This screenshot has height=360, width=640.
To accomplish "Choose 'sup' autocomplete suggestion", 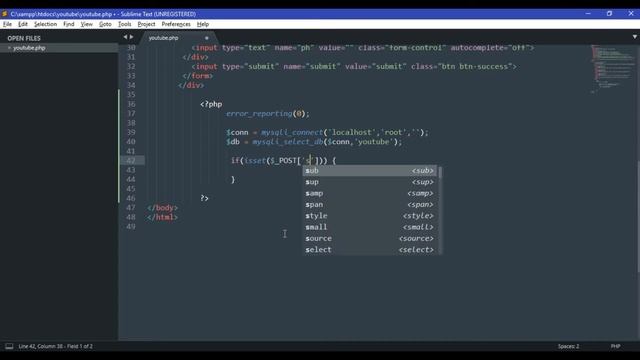I will point(370,182).
